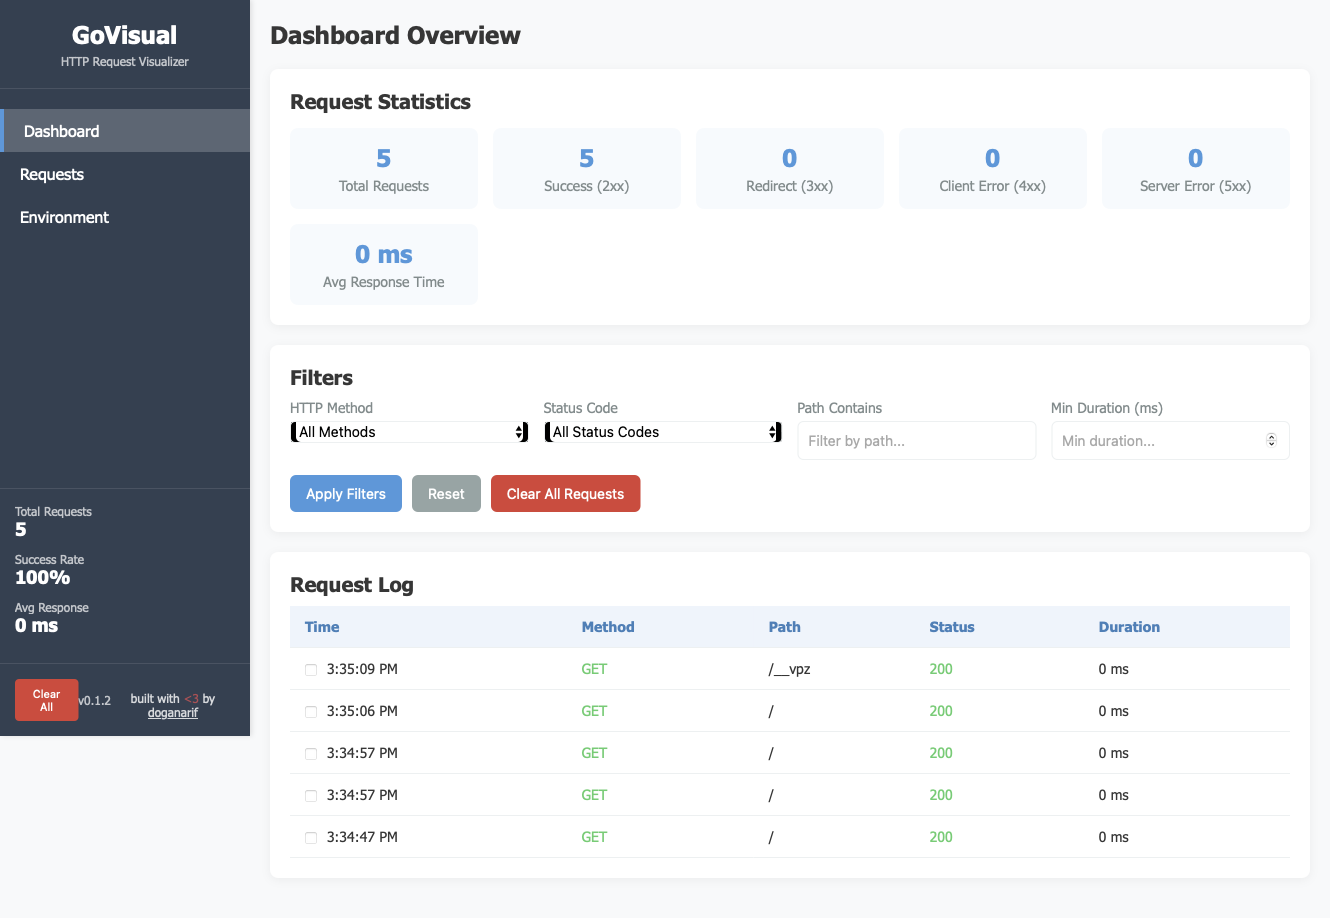Screen dimensions: 1330x918
Task: Open the Dashboard sidebar item
Action: 125,131
